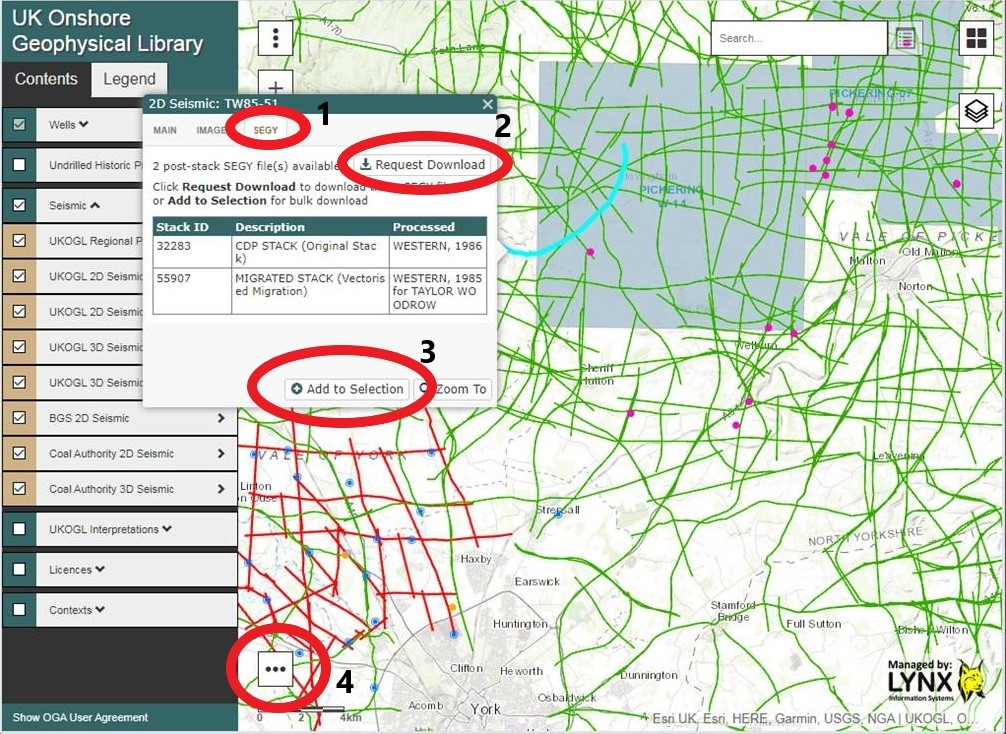The height and width of the screenshot is (734, 1006).
Task: Open the IMAGE tab in the popup
Action: click(210, 130)
